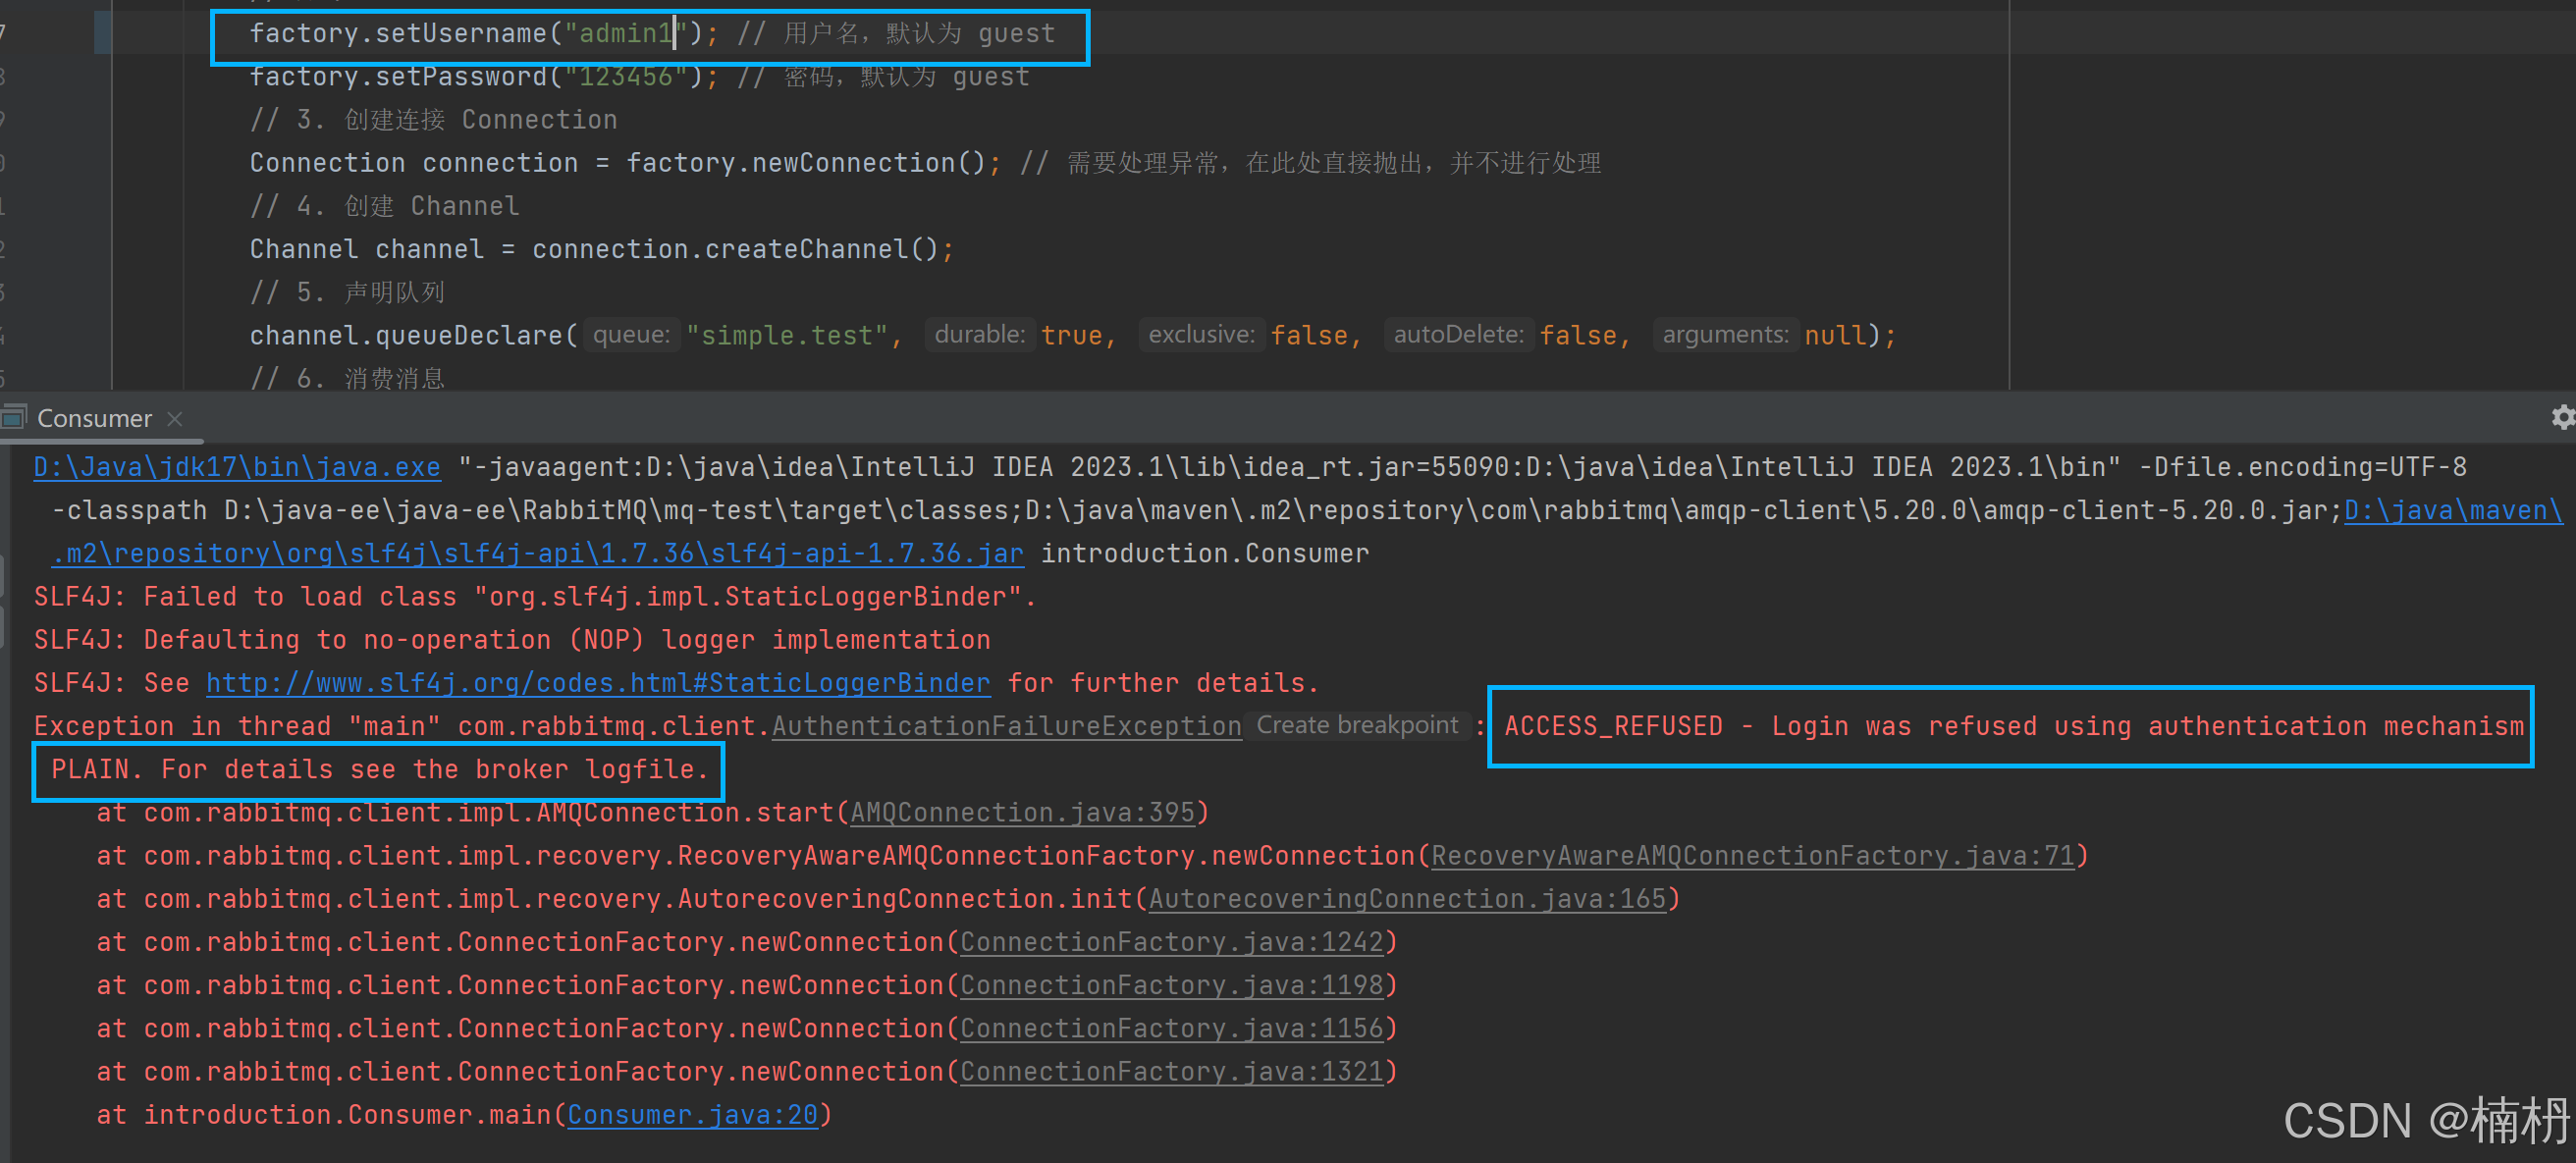Click the queue: parameter hint
This screenshot has width=2576, height=1163.
point(631,334)
